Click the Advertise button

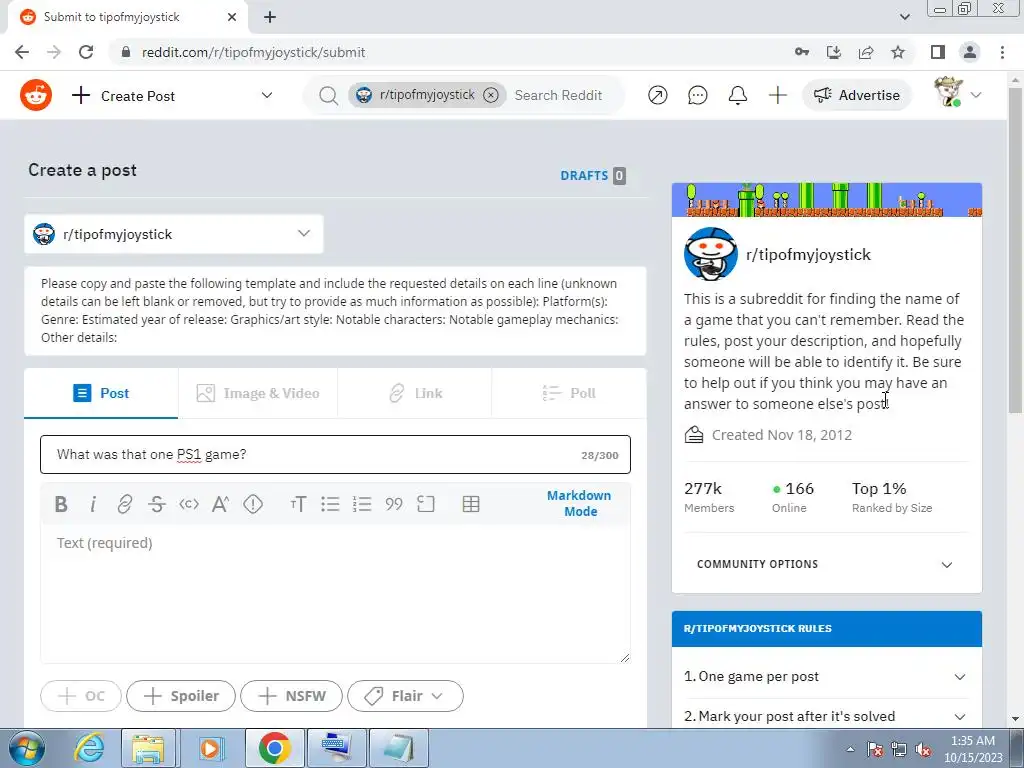tap(857, 95)
